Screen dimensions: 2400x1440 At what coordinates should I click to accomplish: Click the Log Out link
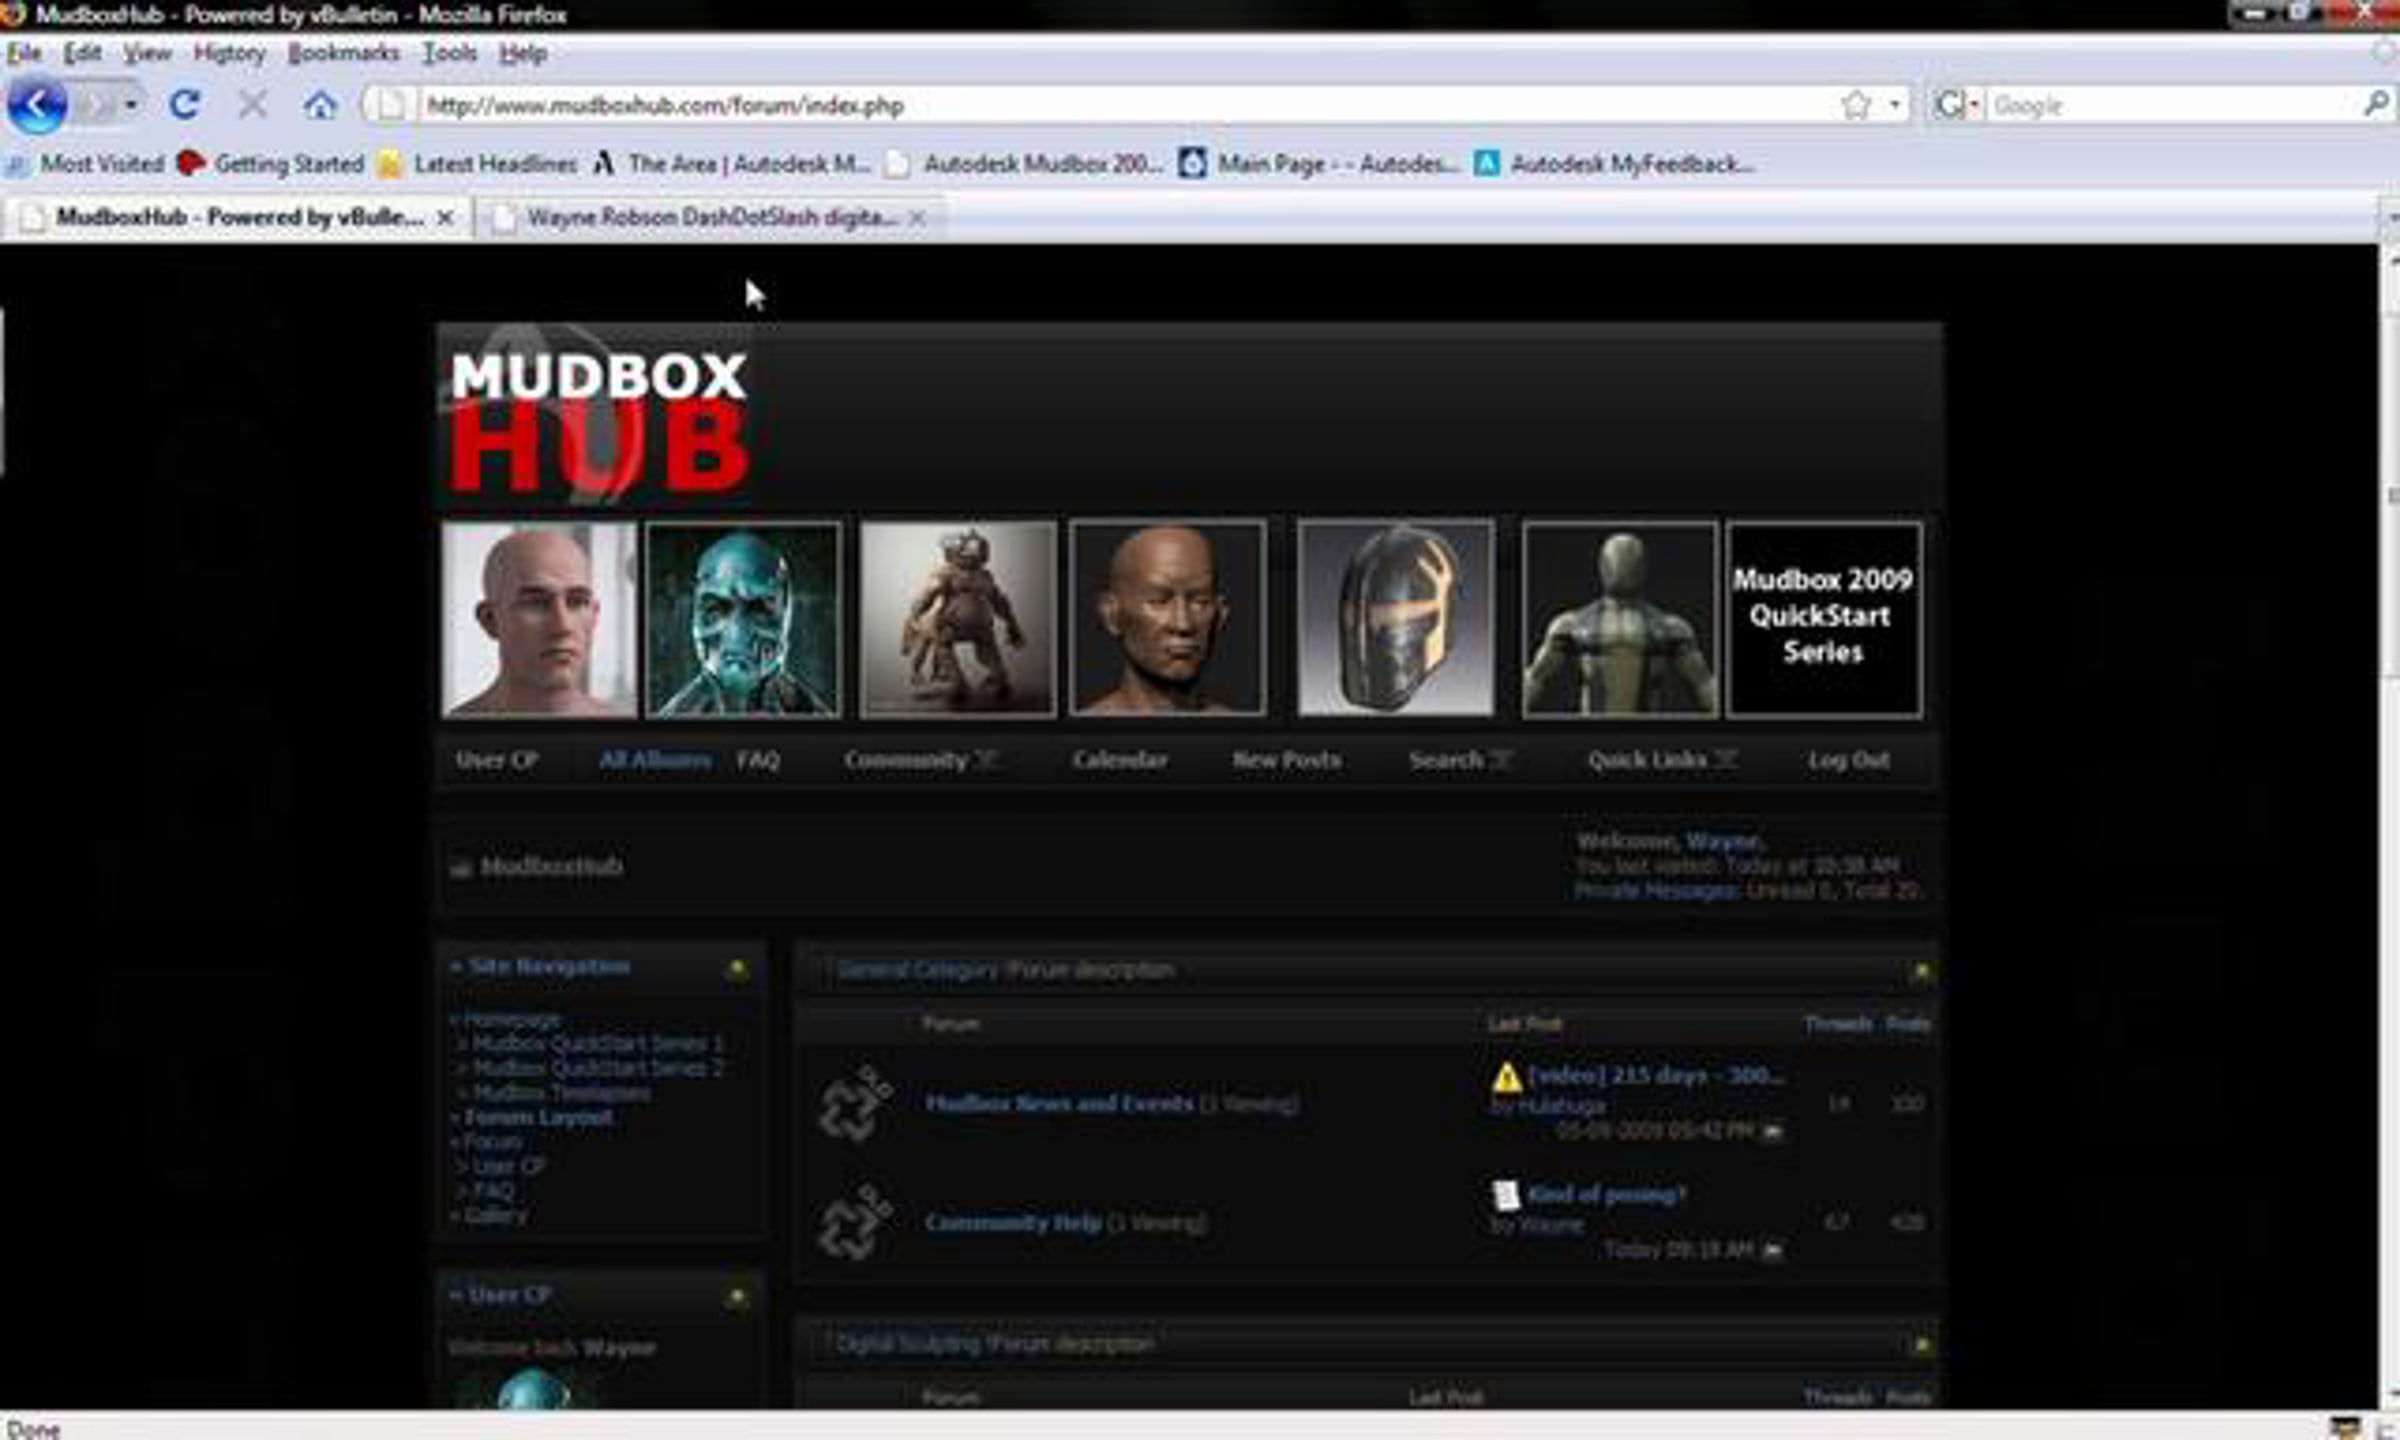tap(1848, 760)
